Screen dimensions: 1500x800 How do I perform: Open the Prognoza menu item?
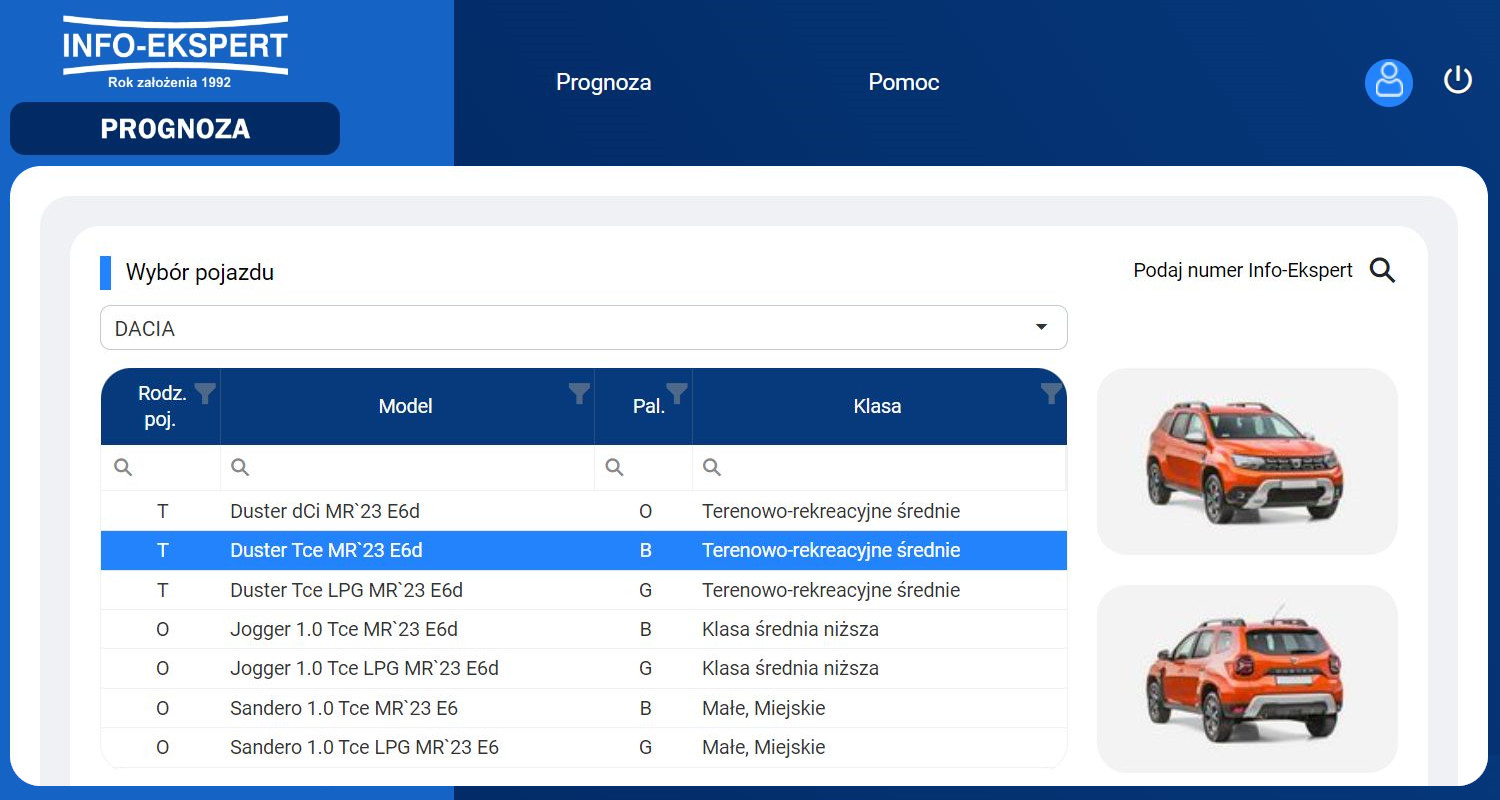(x=603, y=82)
